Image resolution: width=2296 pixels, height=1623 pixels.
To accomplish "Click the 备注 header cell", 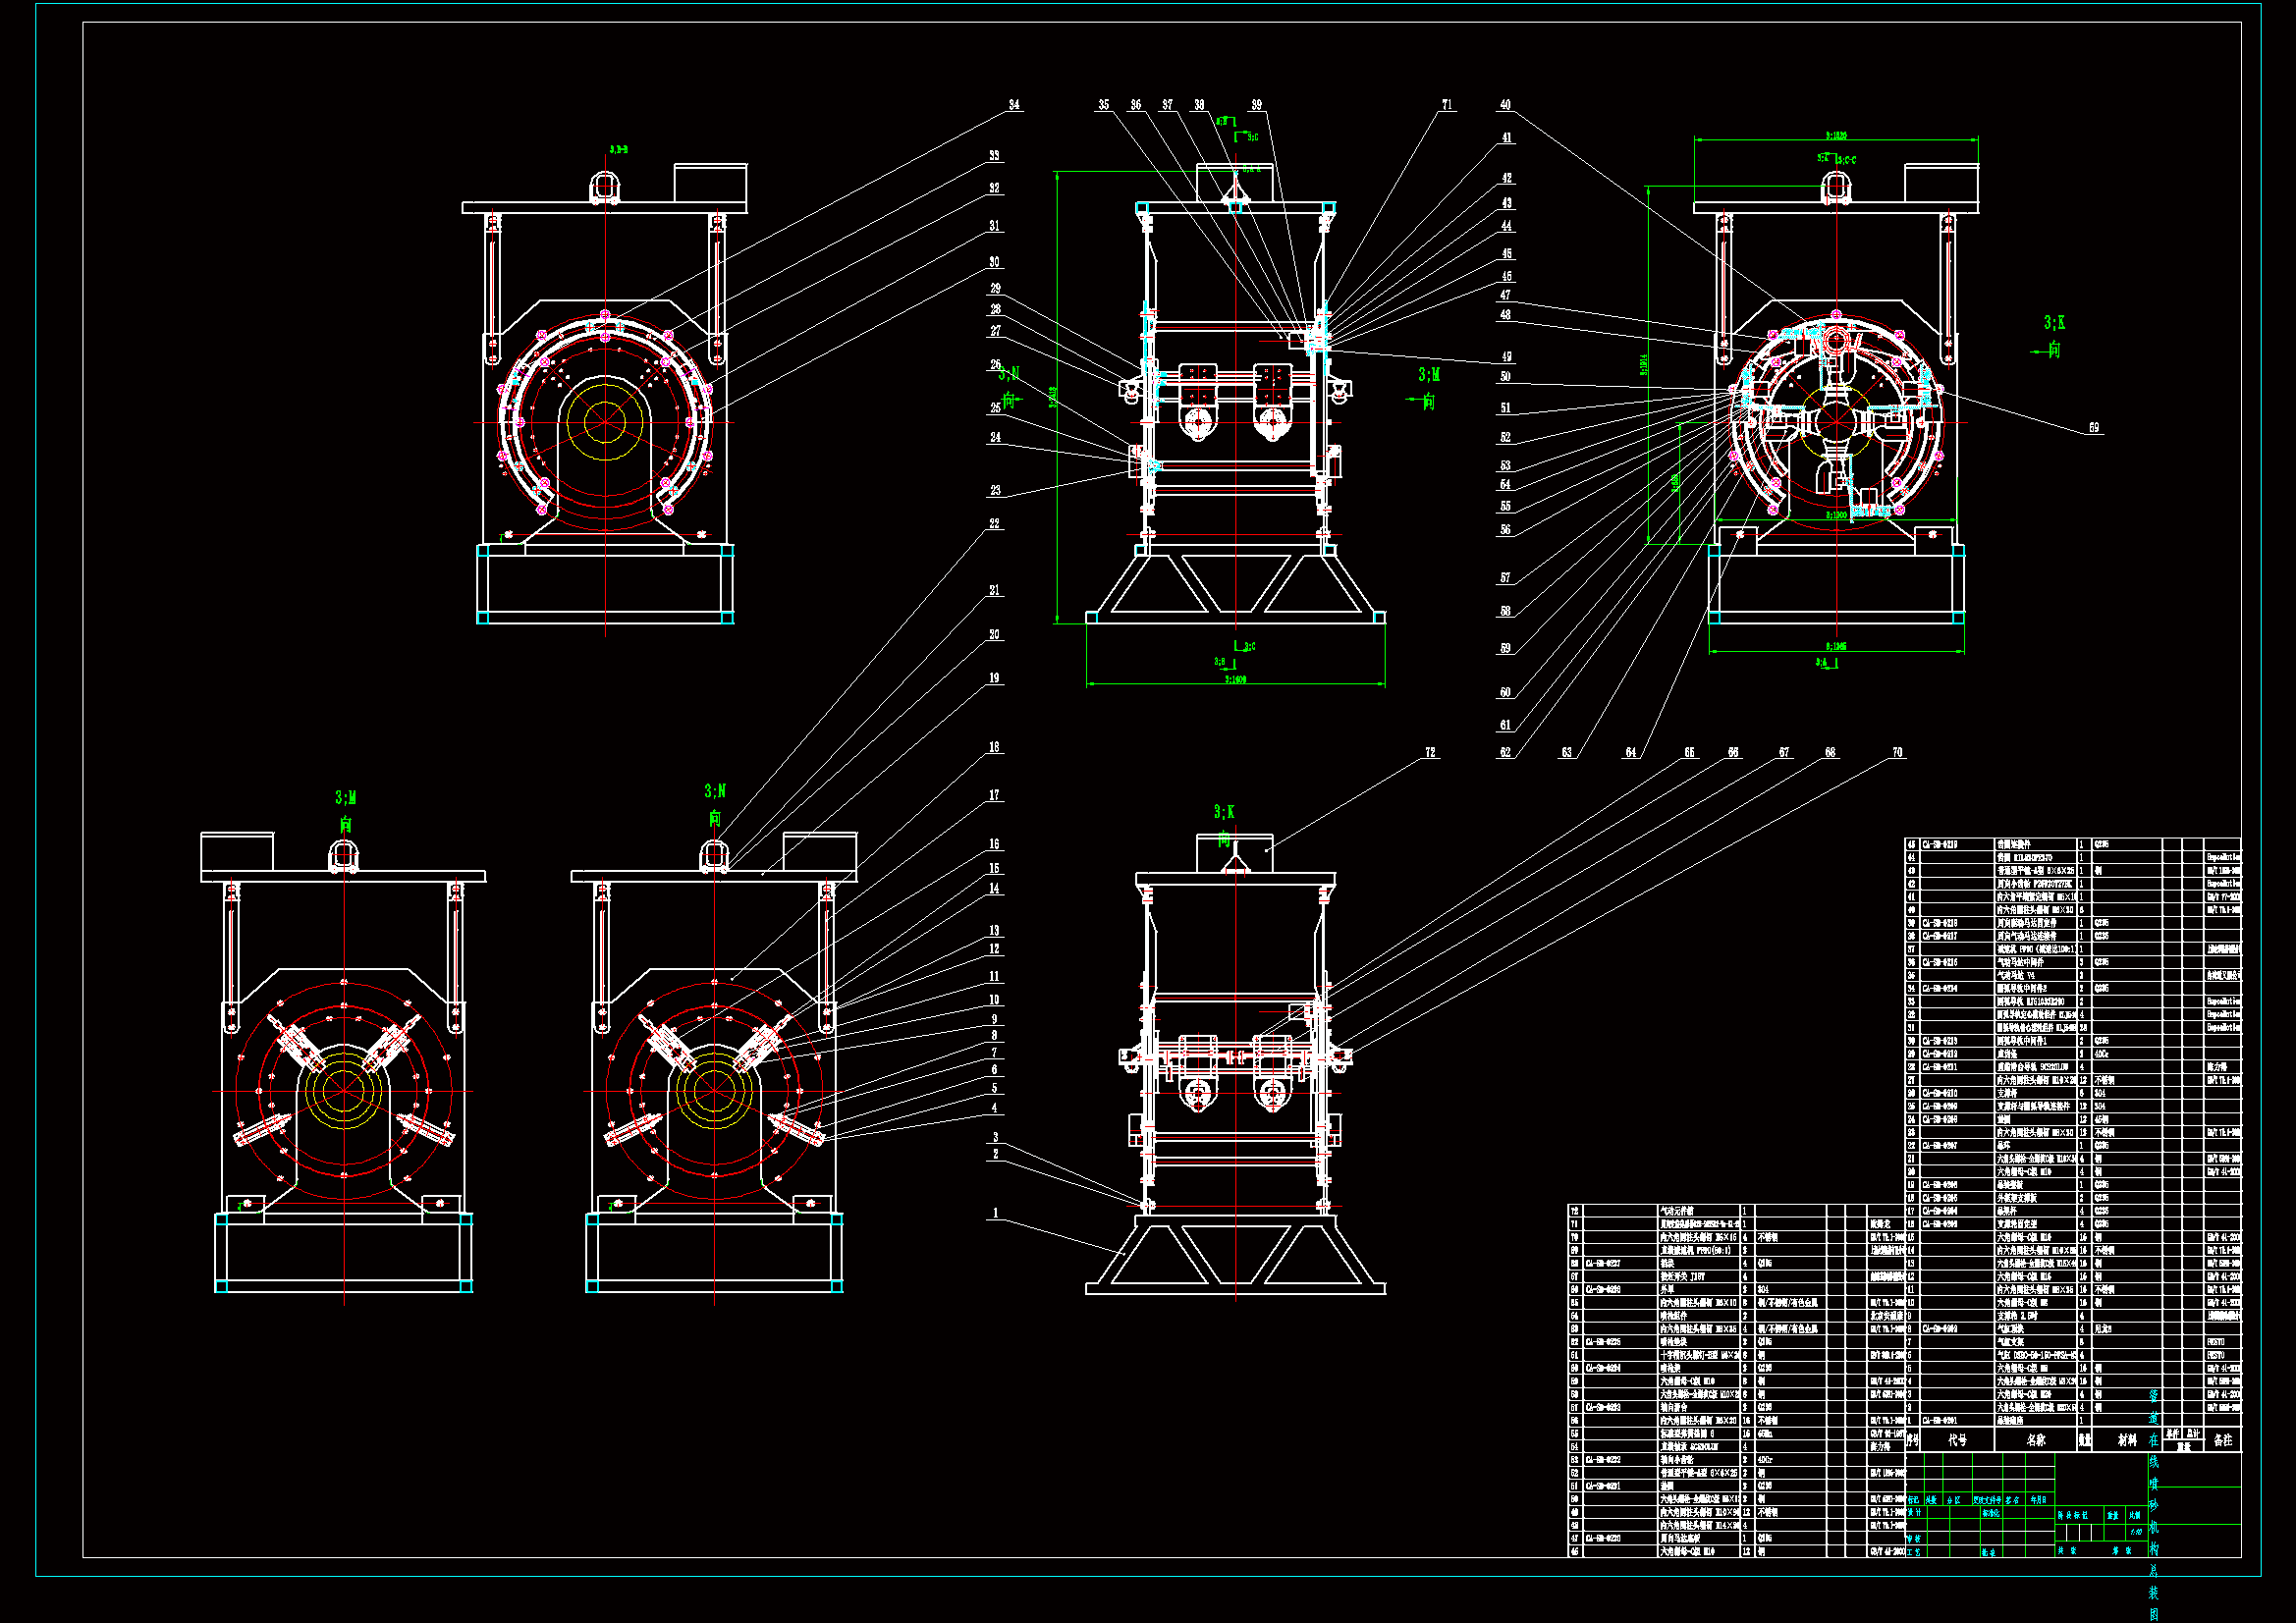I will point(2223,1440).
